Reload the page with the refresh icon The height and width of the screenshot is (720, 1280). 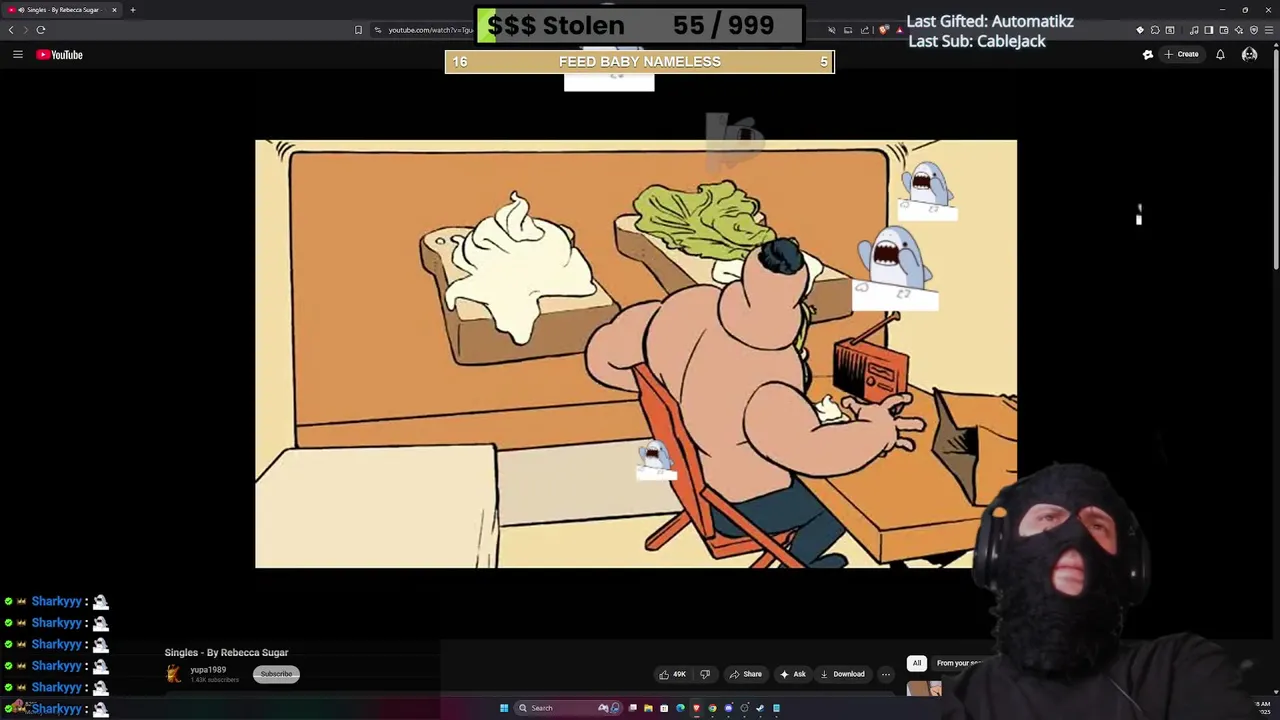pos(41,30)
